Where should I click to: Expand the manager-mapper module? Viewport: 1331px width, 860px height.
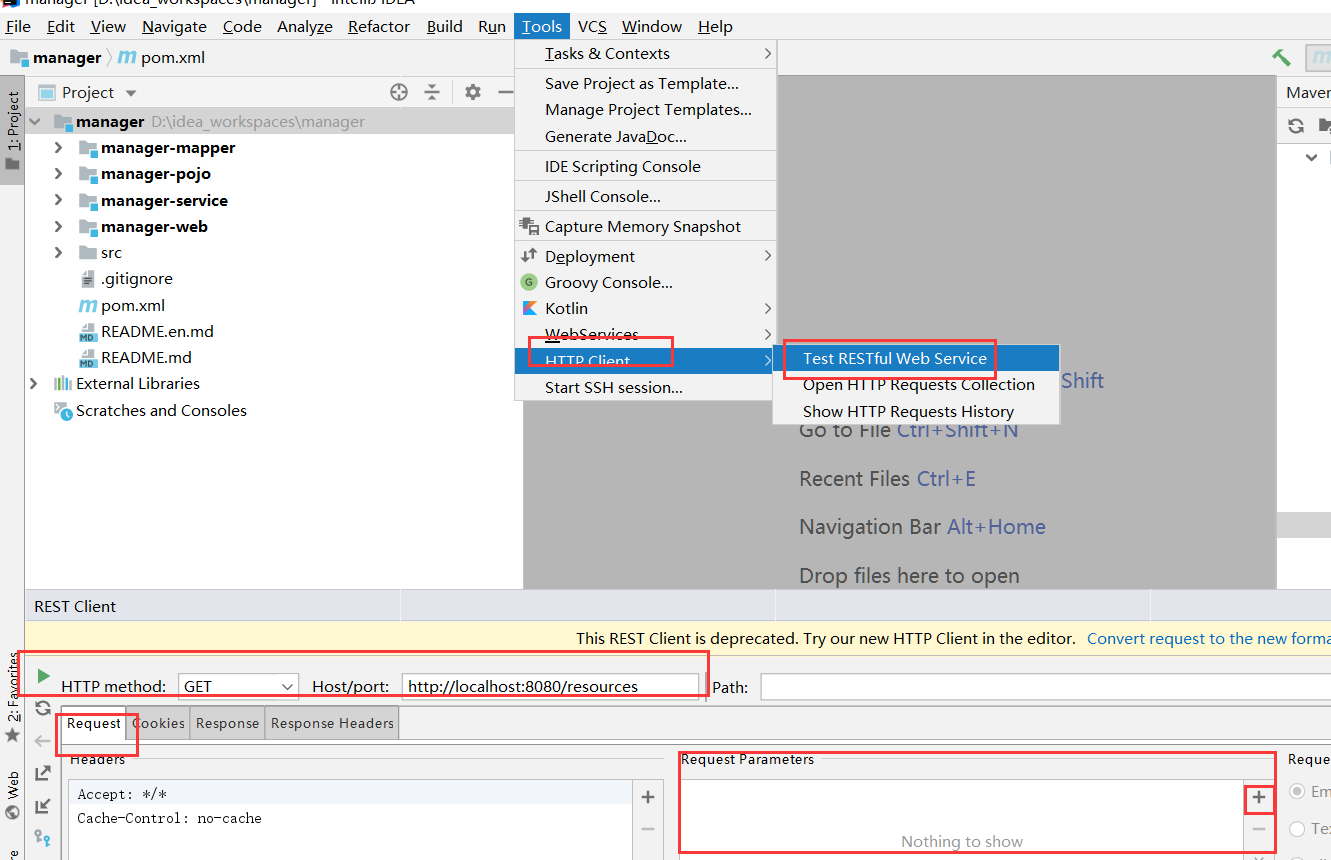tap(58, 148)
